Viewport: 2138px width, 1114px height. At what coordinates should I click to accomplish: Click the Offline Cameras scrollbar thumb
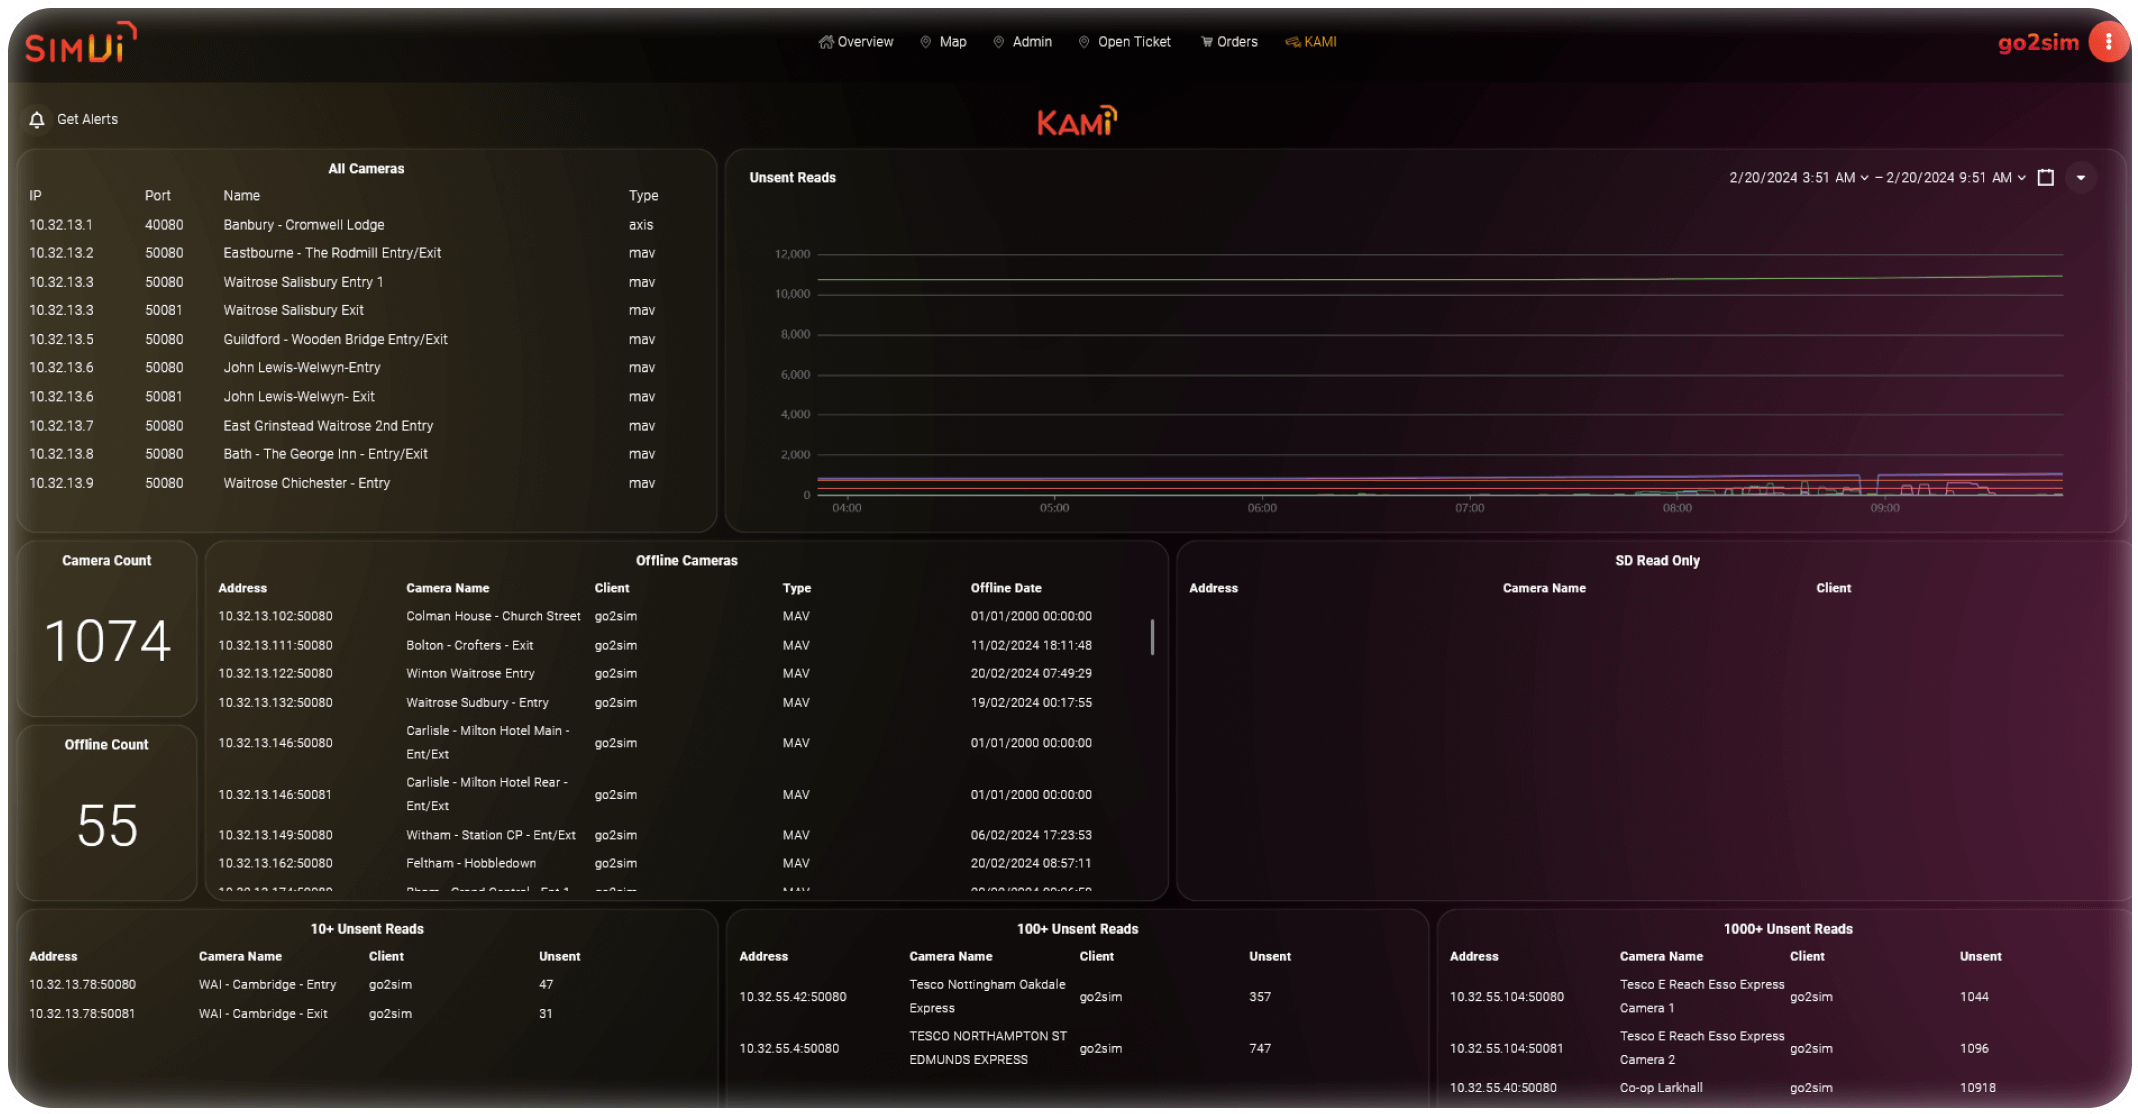(1153, 637)
